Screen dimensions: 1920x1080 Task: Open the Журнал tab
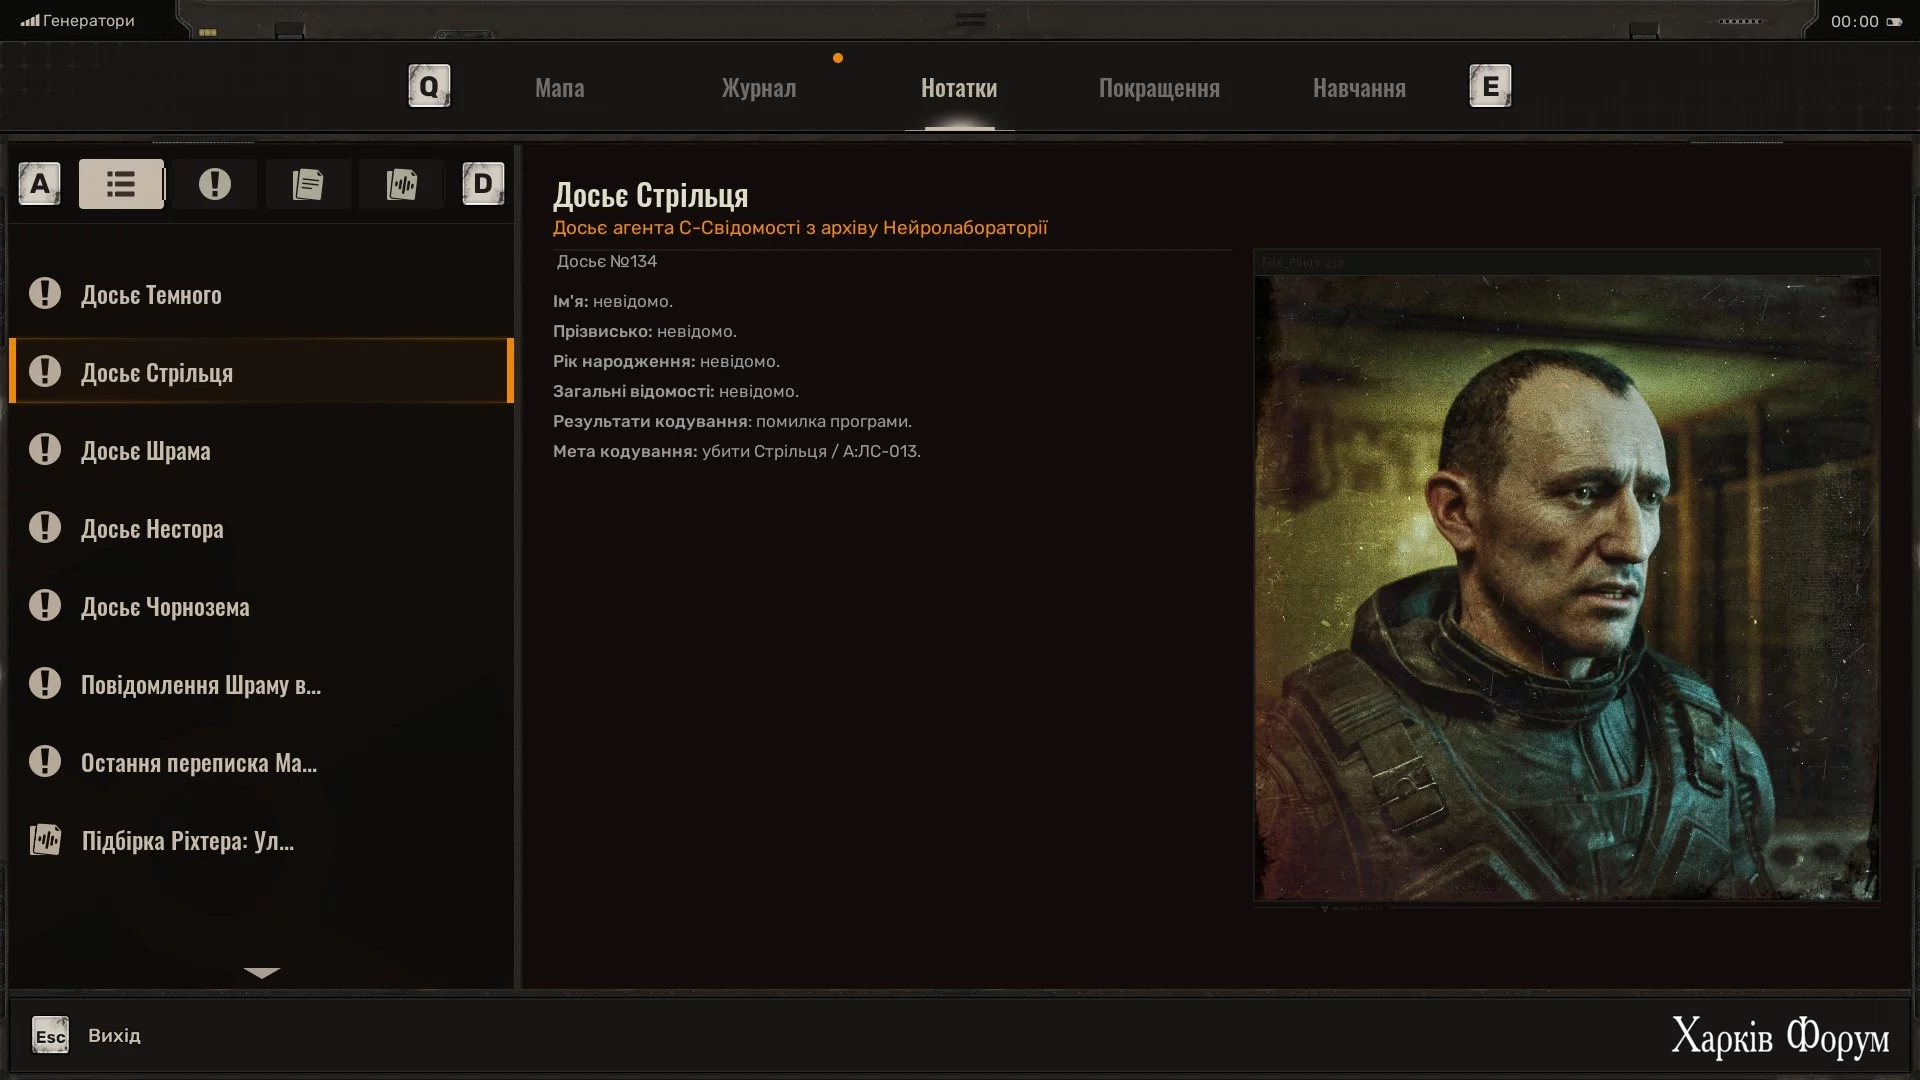point(759,88)
